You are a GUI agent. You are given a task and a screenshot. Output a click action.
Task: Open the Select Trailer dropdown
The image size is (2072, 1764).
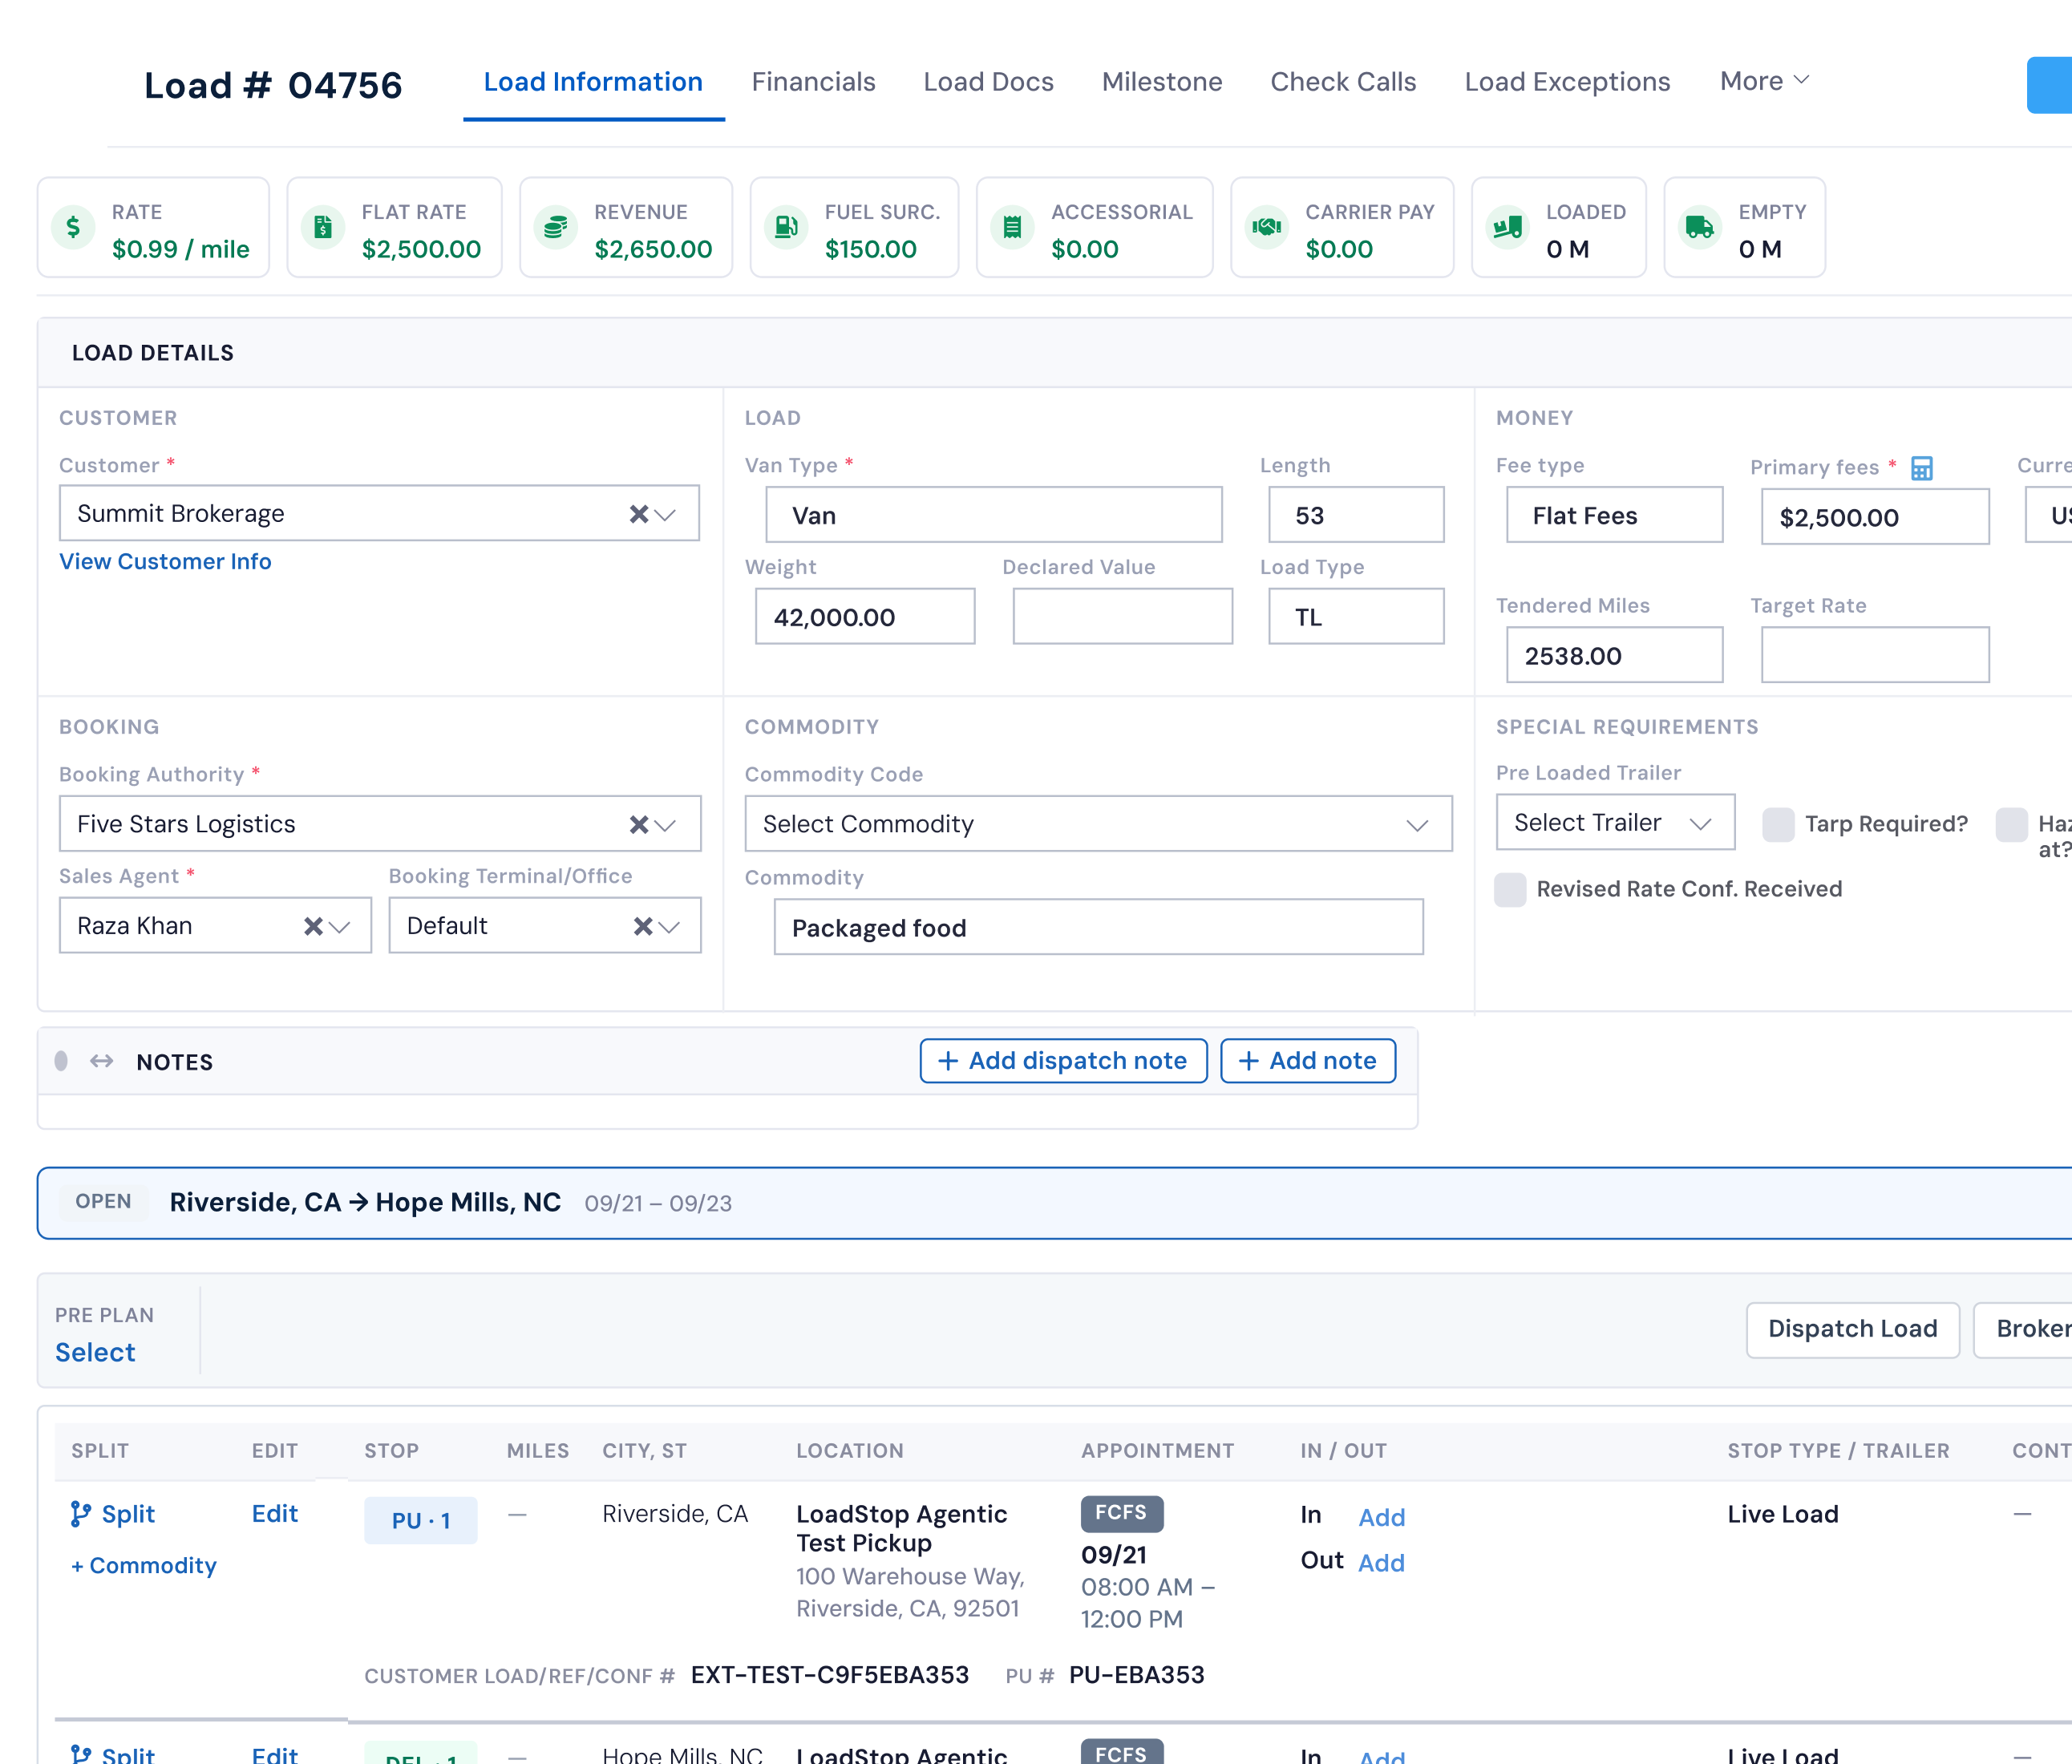1615,823
